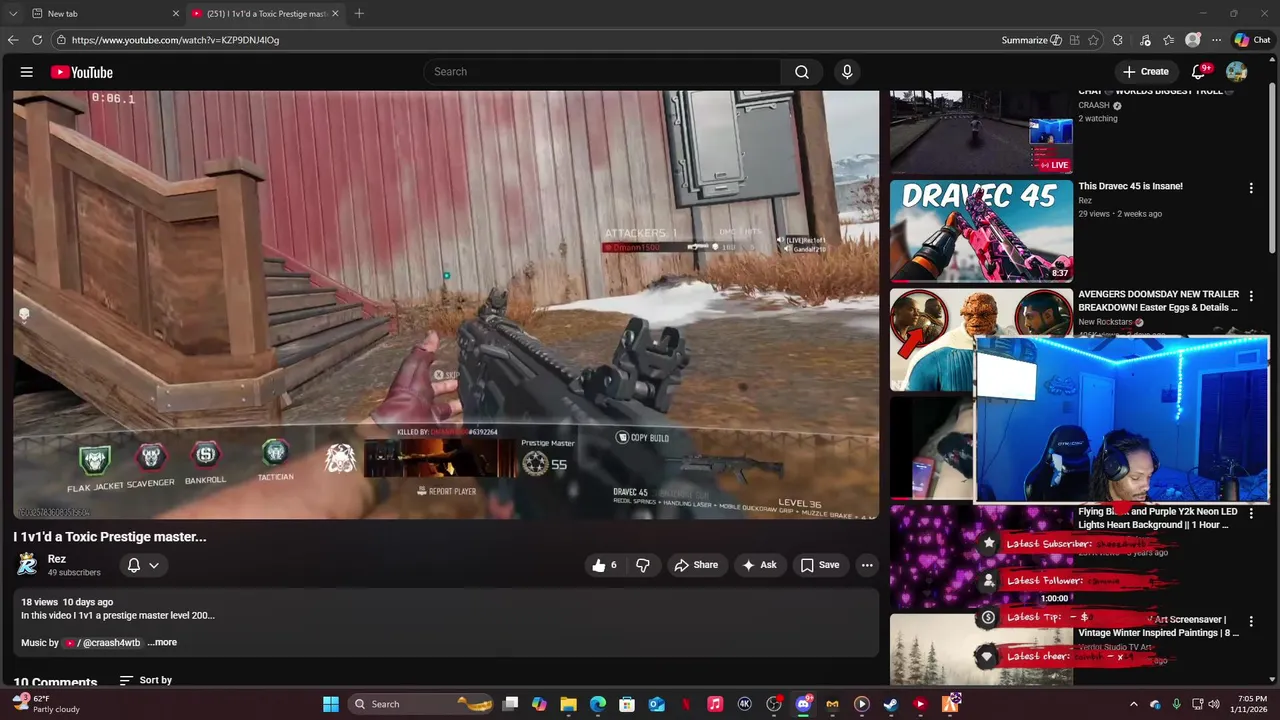The image size is (1280, 720).
Task: Open the Summarize page option in address bar
Action: (1032, 40)
